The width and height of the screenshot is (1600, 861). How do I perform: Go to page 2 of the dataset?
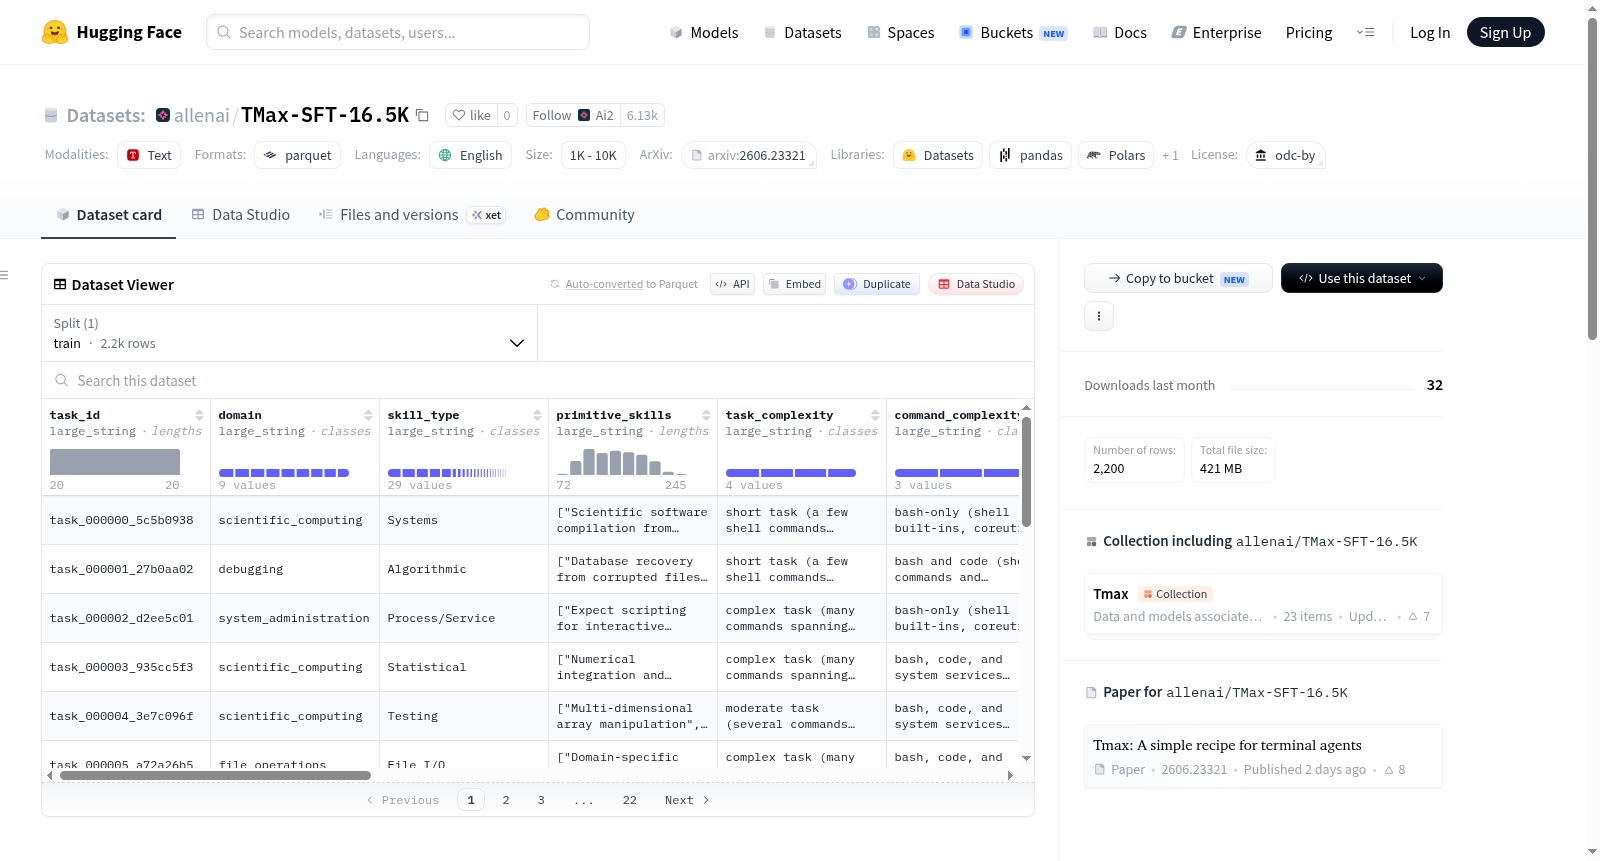(506, 800)
